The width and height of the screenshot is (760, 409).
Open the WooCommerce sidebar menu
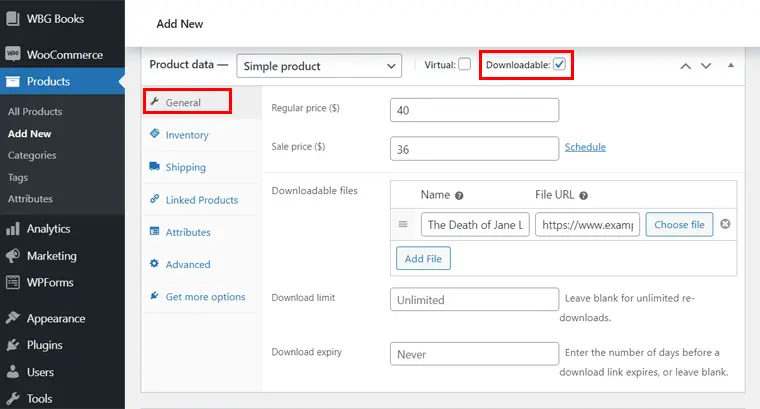click(62, 54)
